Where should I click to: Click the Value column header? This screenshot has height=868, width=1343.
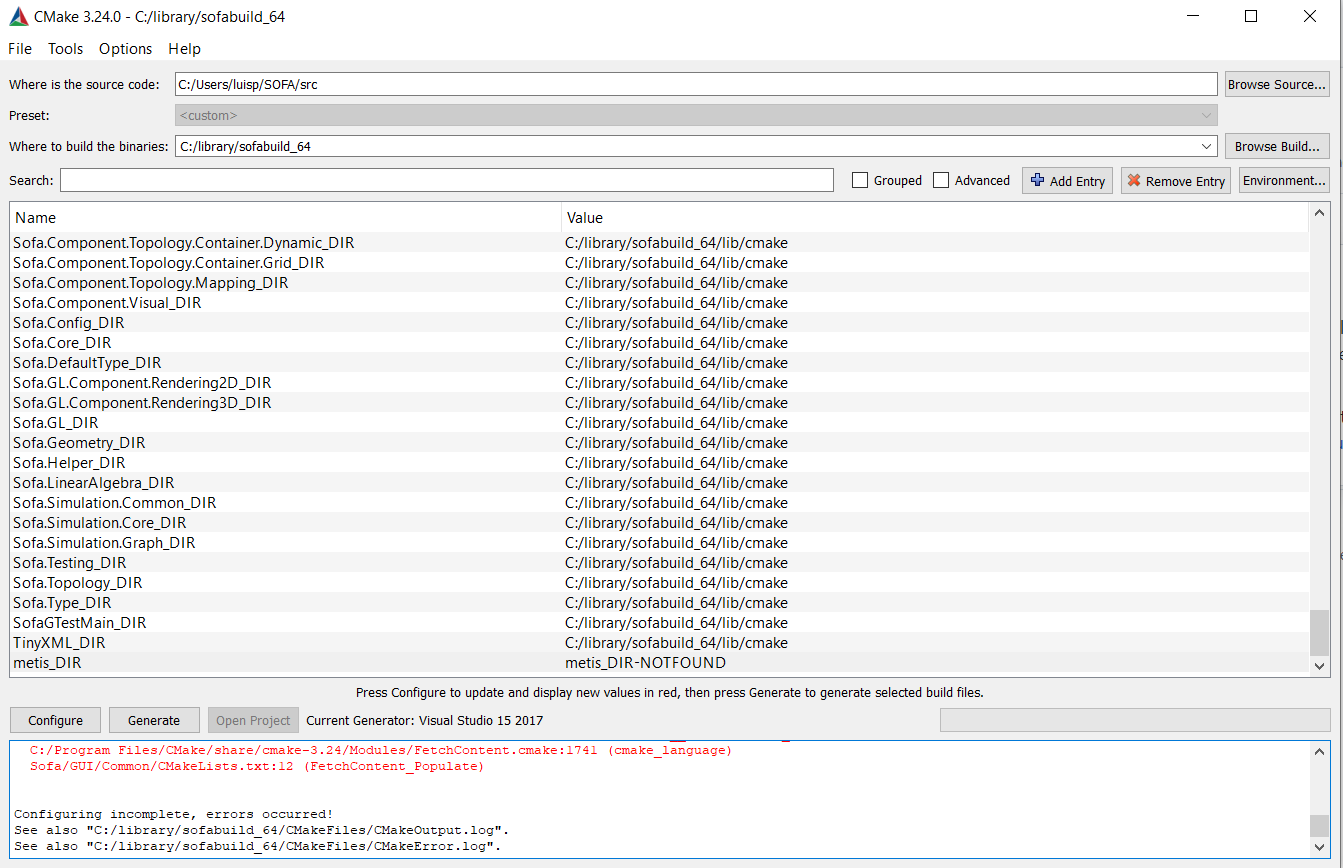pyautogui.click(x=935, y=217)
